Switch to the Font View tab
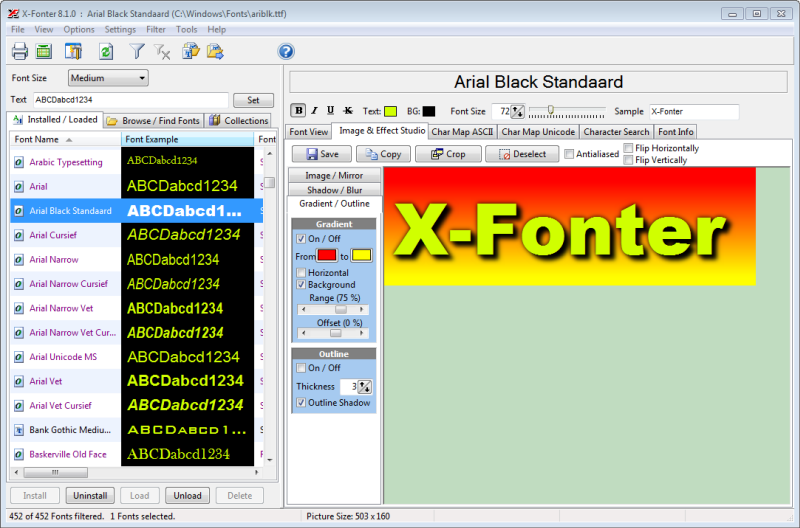The height and width of the screenshot is (528, 800). (308, 132)
